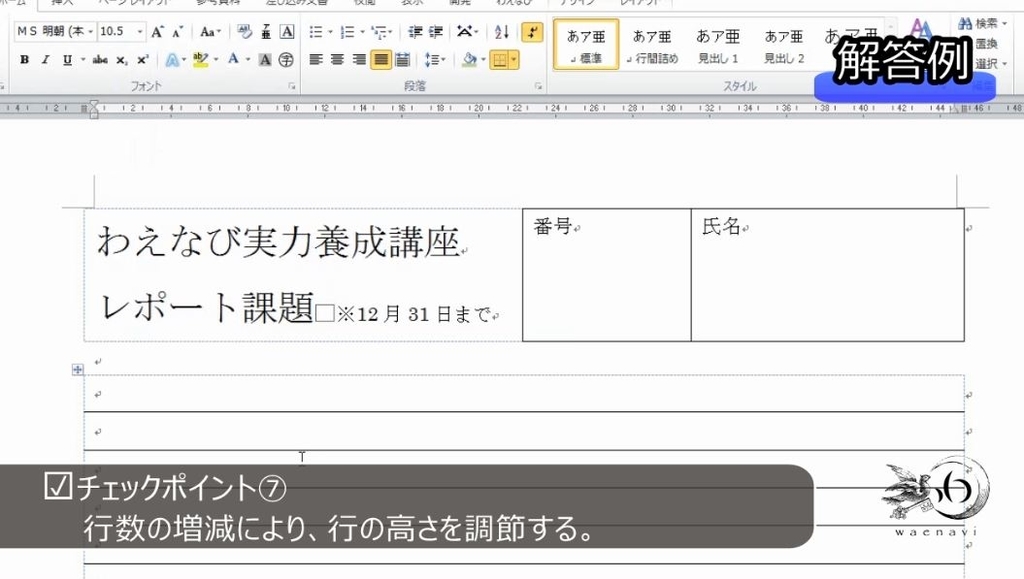The height and width of the screenshot is (579, 1024).
Task: Open the Sort icon in the paragraph group
Action: click(500, 31)
